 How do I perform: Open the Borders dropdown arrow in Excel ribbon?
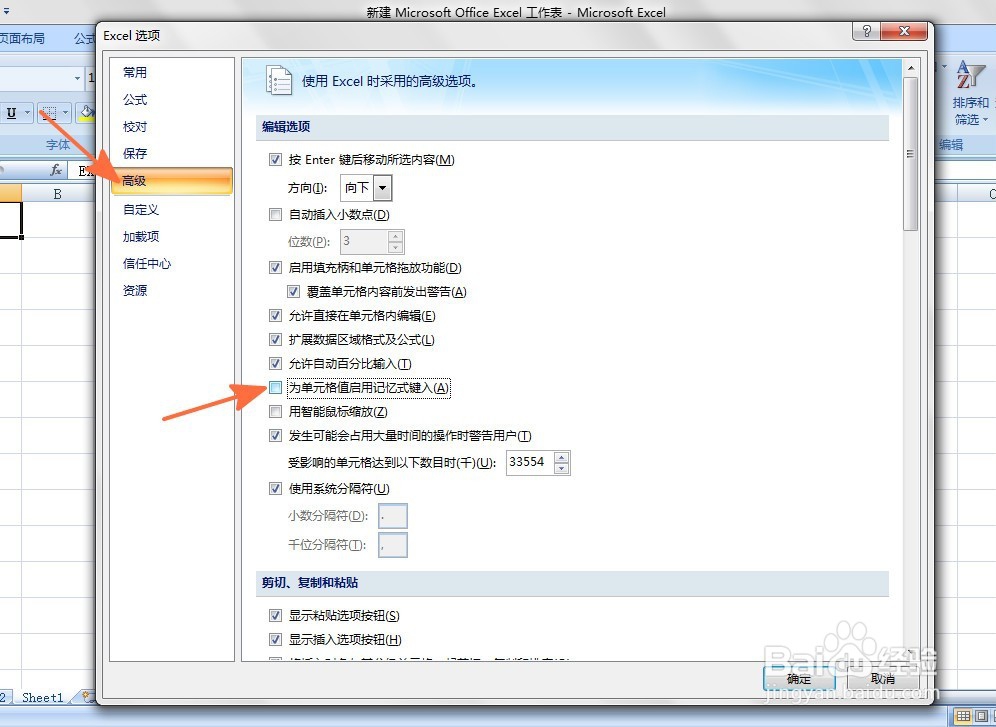65,114
